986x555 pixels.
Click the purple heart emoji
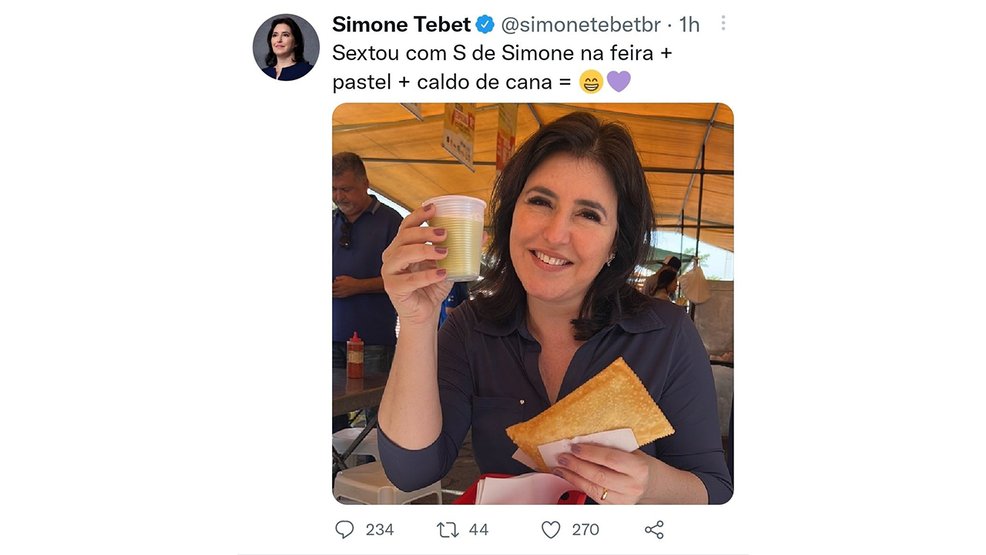point(619,82)
